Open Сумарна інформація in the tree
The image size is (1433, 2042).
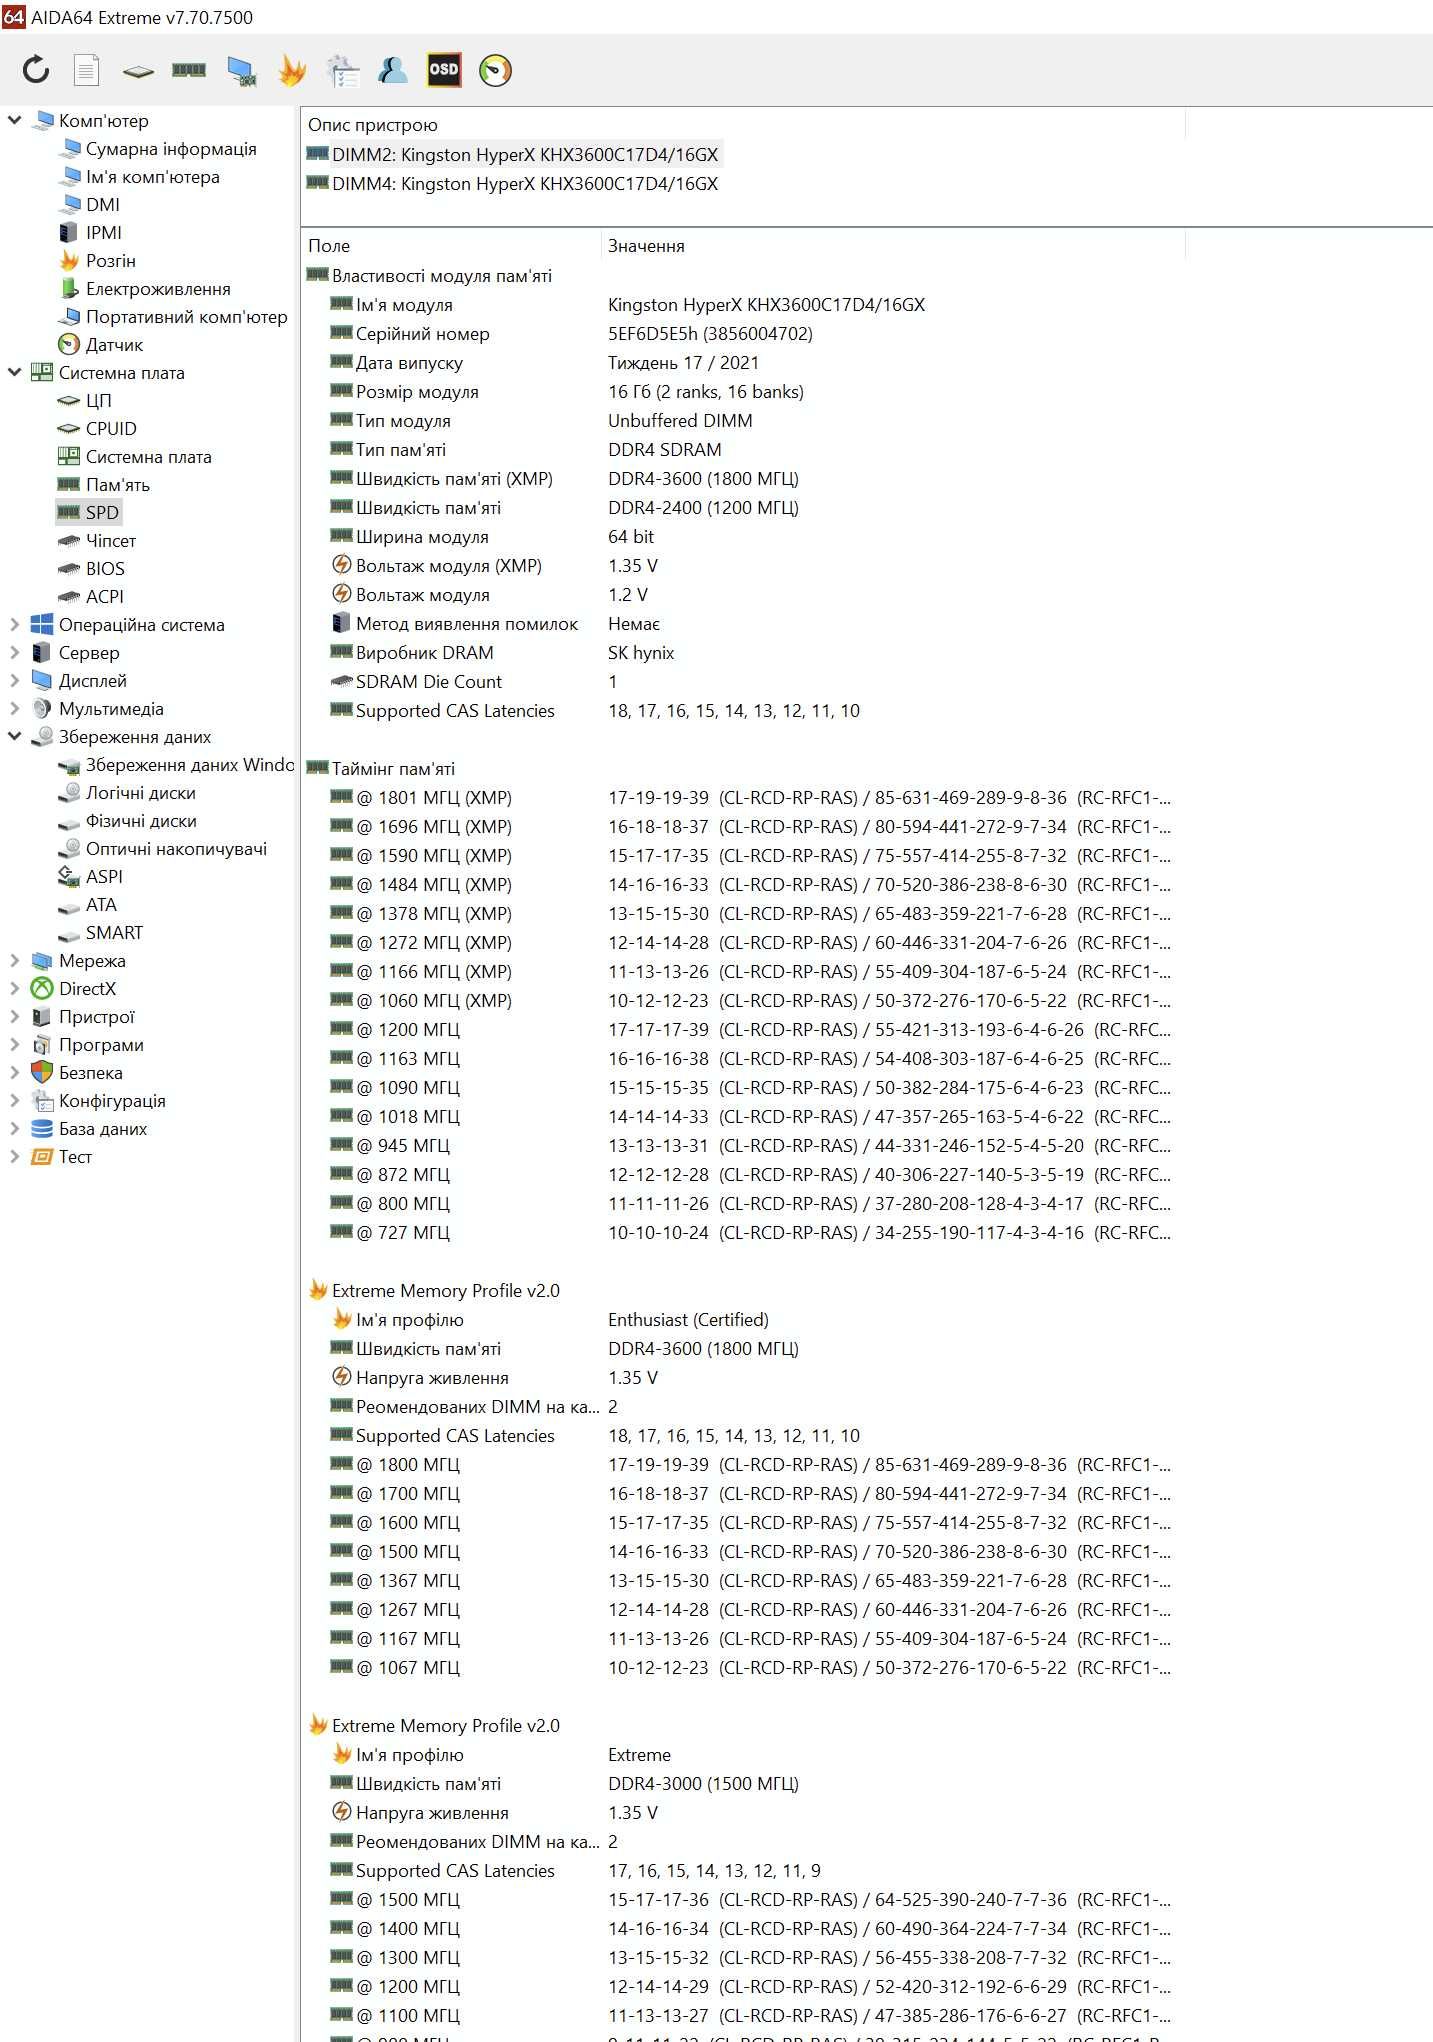point(170,148)
